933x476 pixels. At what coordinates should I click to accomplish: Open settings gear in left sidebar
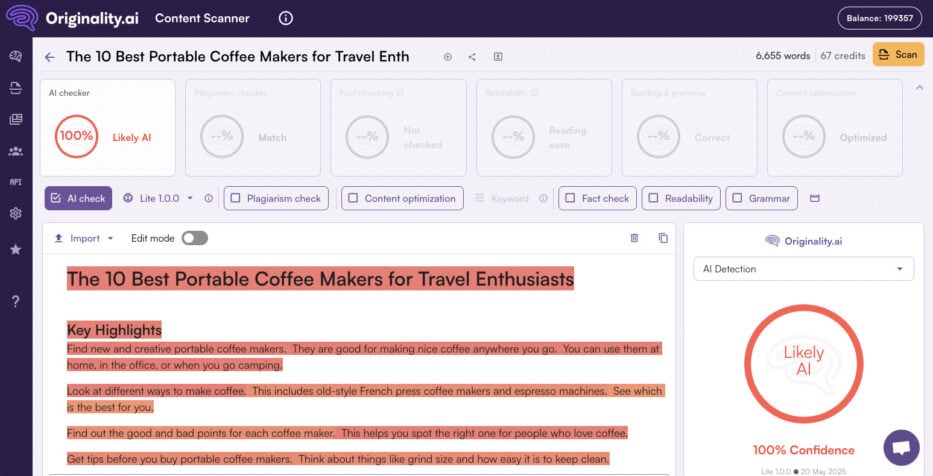15,213
